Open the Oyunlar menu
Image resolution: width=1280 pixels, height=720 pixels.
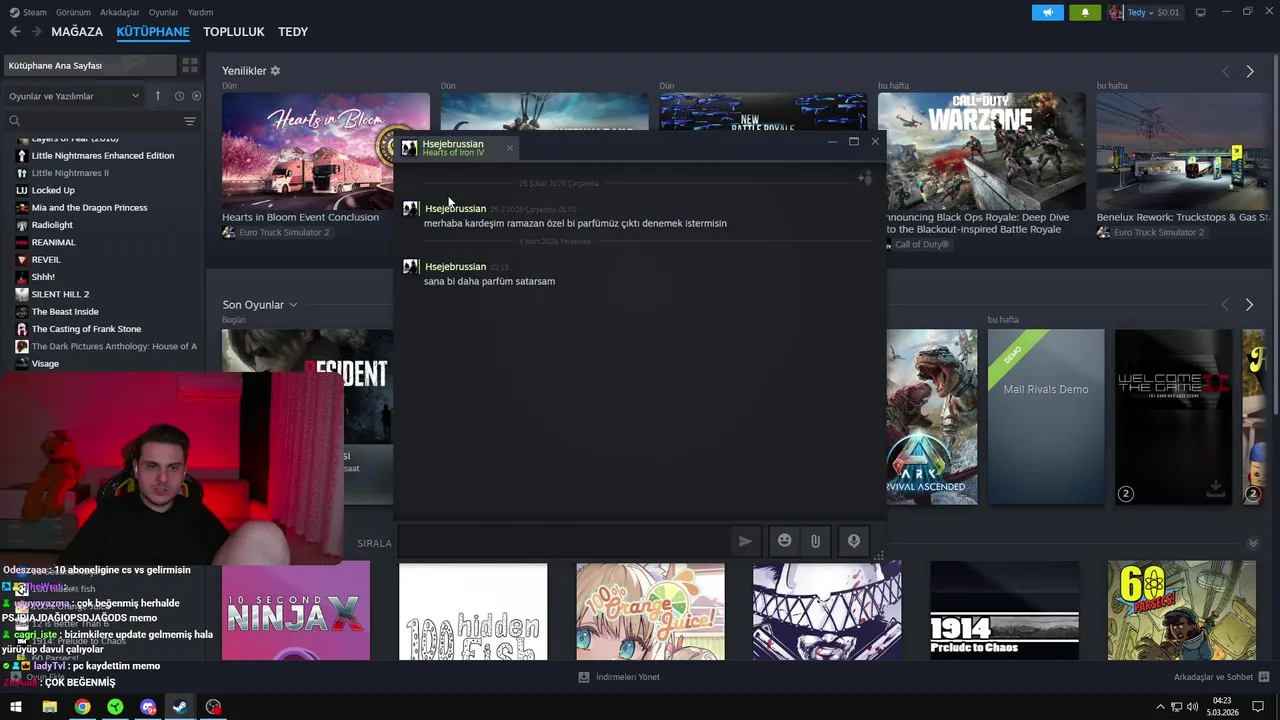coord(163,12)
